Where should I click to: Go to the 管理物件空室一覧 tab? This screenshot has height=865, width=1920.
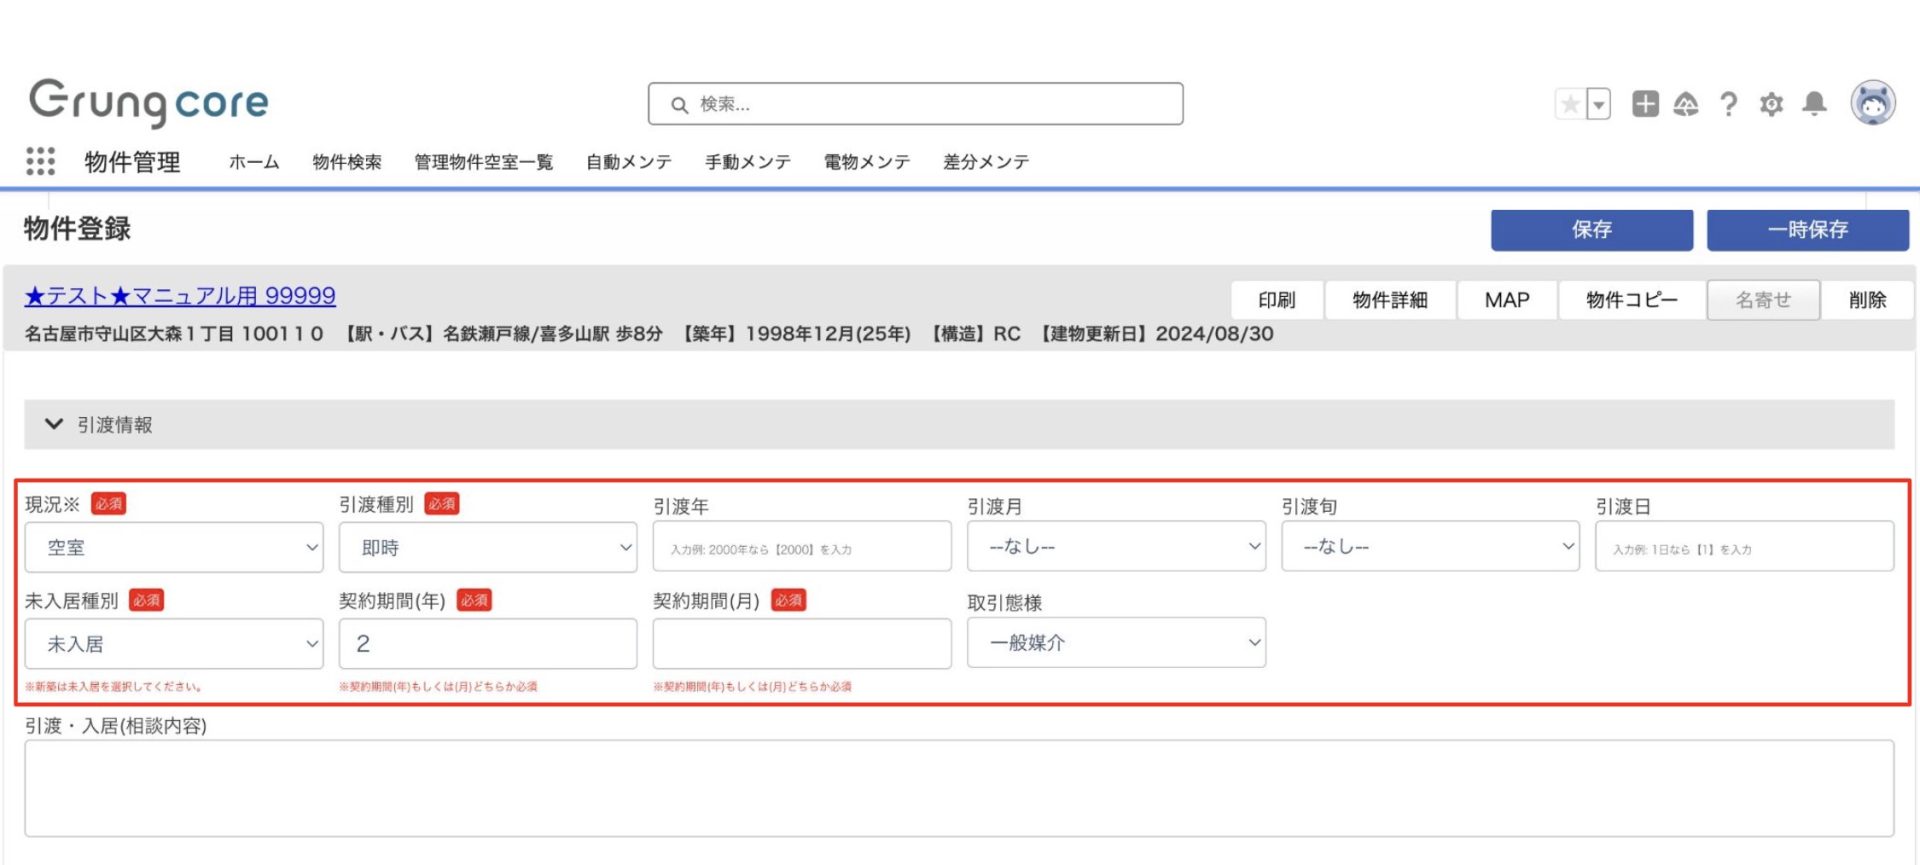pyautogui.click(x=483, y=162)
